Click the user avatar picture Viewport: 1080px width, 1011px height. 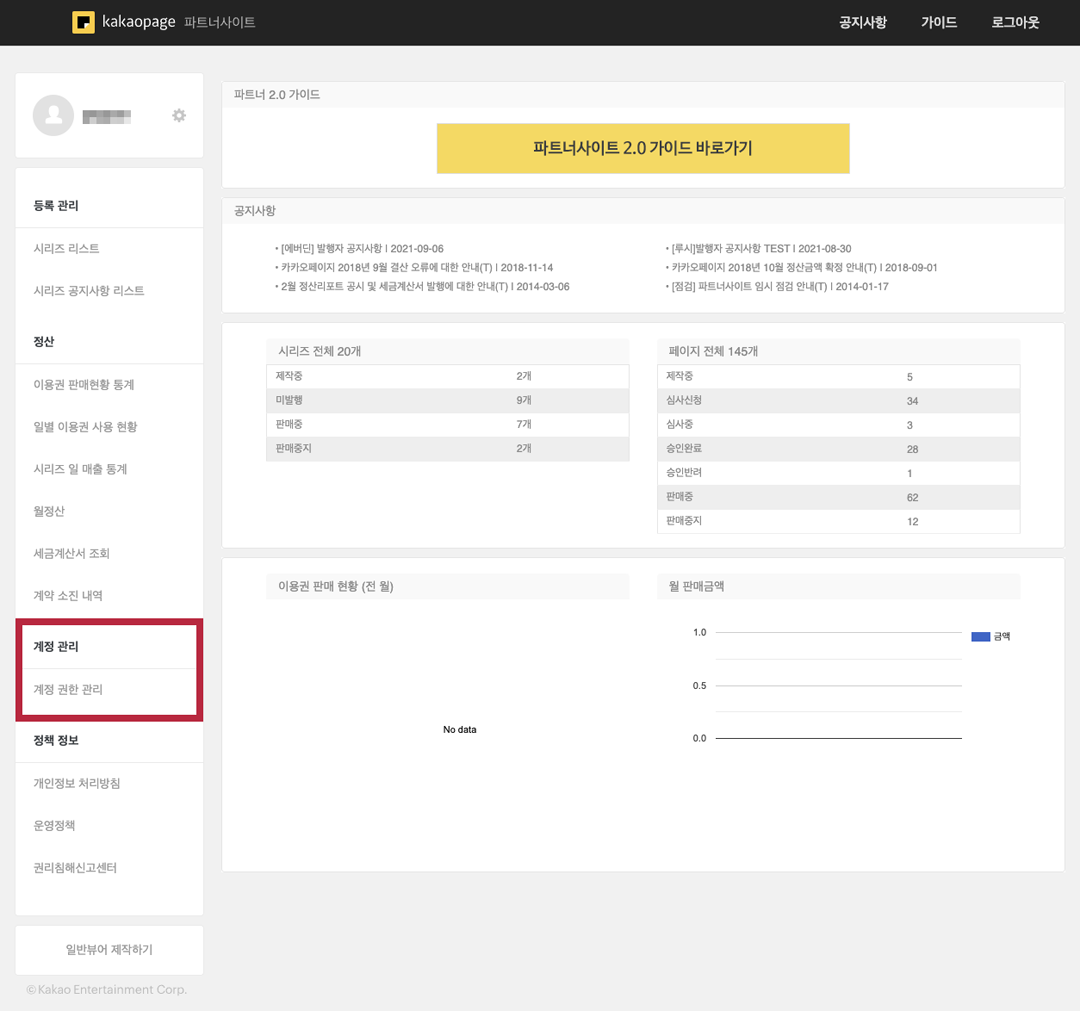53,115
